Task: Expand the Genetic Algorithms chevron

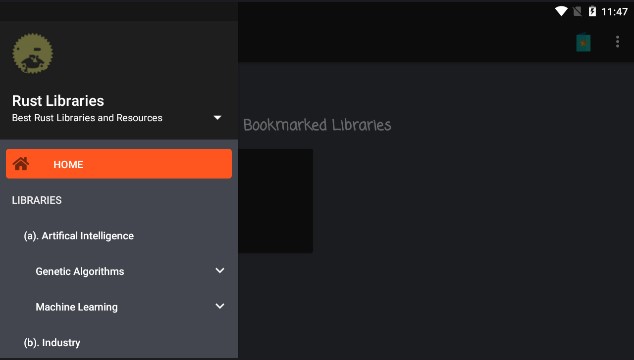Action: tap(220, 271)
